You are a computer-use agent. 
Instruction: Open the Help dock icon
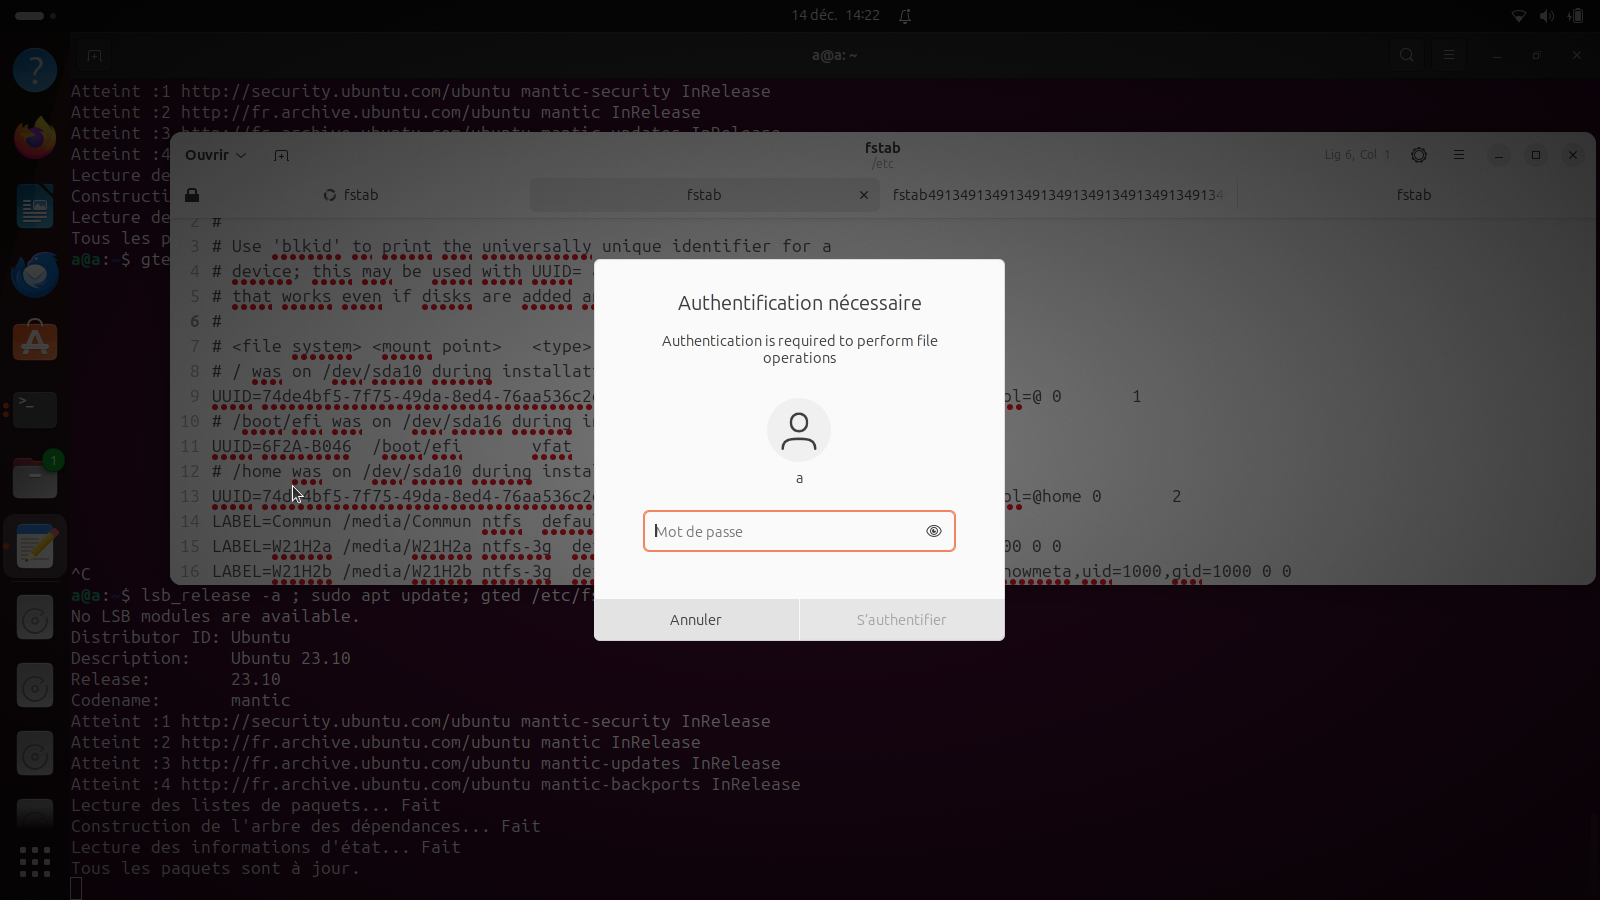[x=35, y=70]
